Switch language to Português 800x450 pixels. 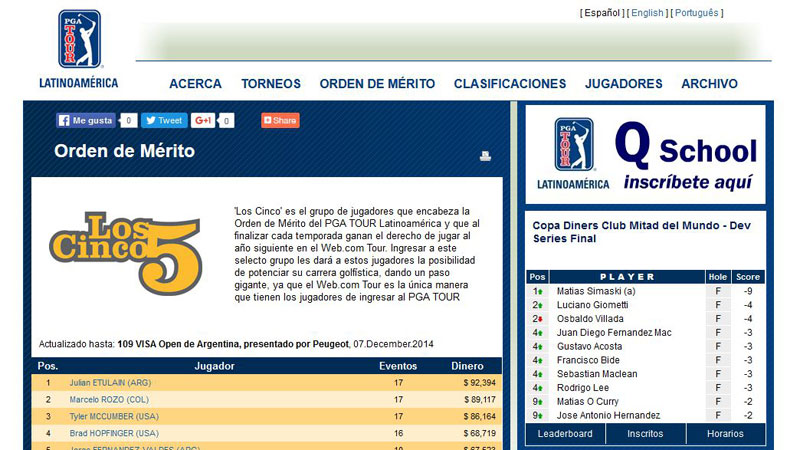coord(696,13)
